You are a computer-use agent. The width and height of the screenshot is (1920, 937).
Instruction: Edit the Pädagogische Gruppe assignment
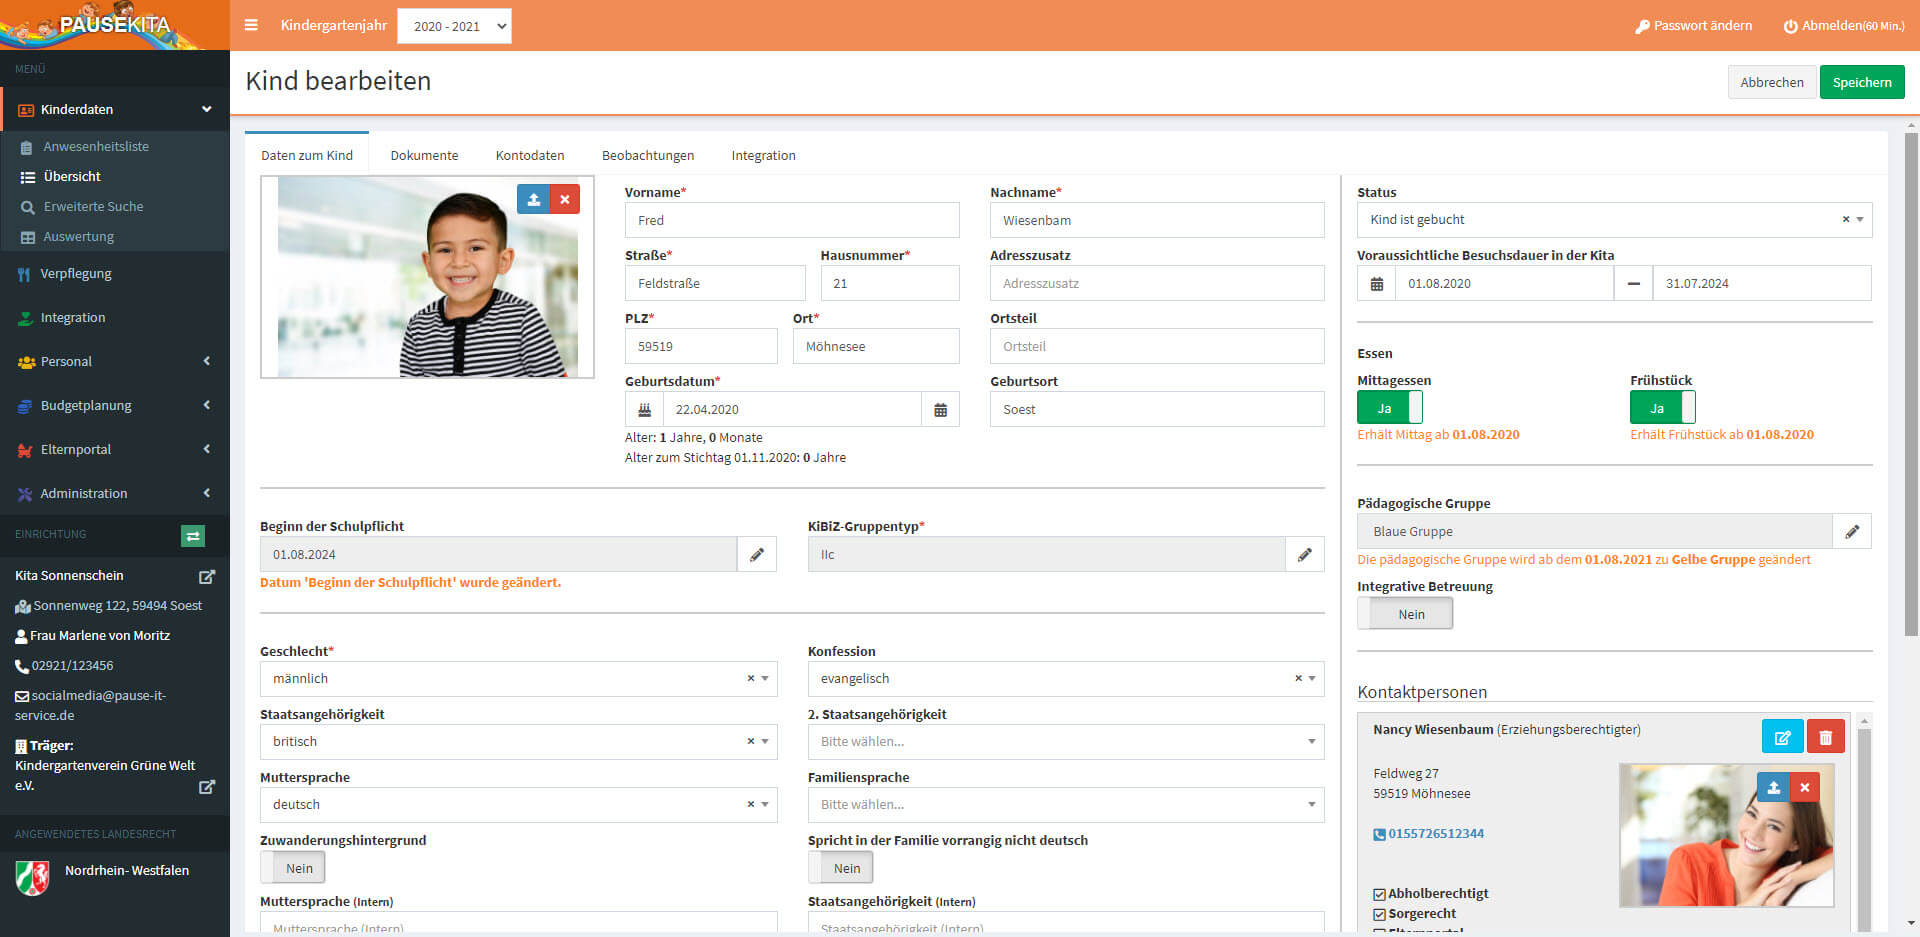1851,532
